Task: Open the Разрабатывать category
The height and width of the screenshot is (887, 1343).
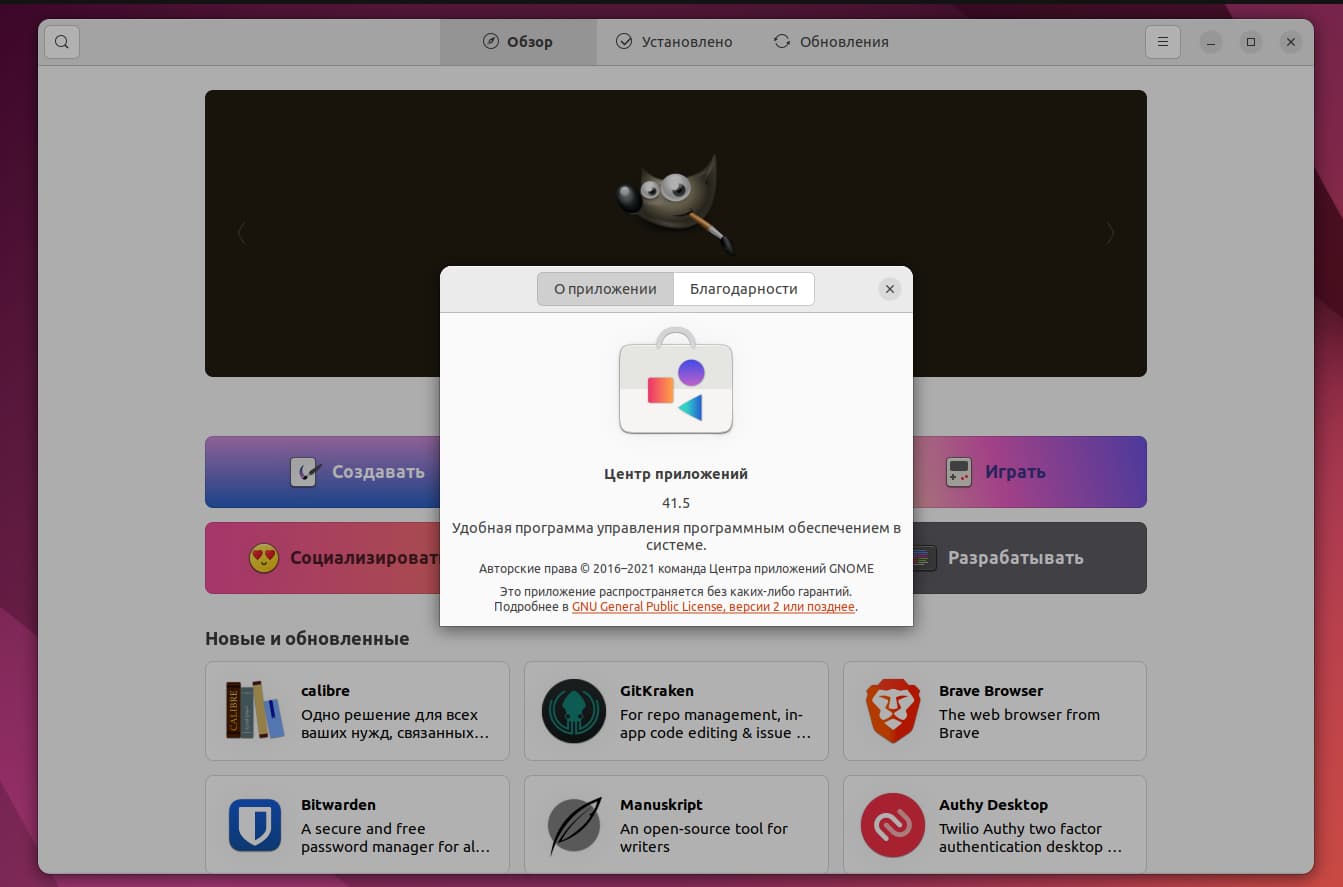Action: (1029, 558)
